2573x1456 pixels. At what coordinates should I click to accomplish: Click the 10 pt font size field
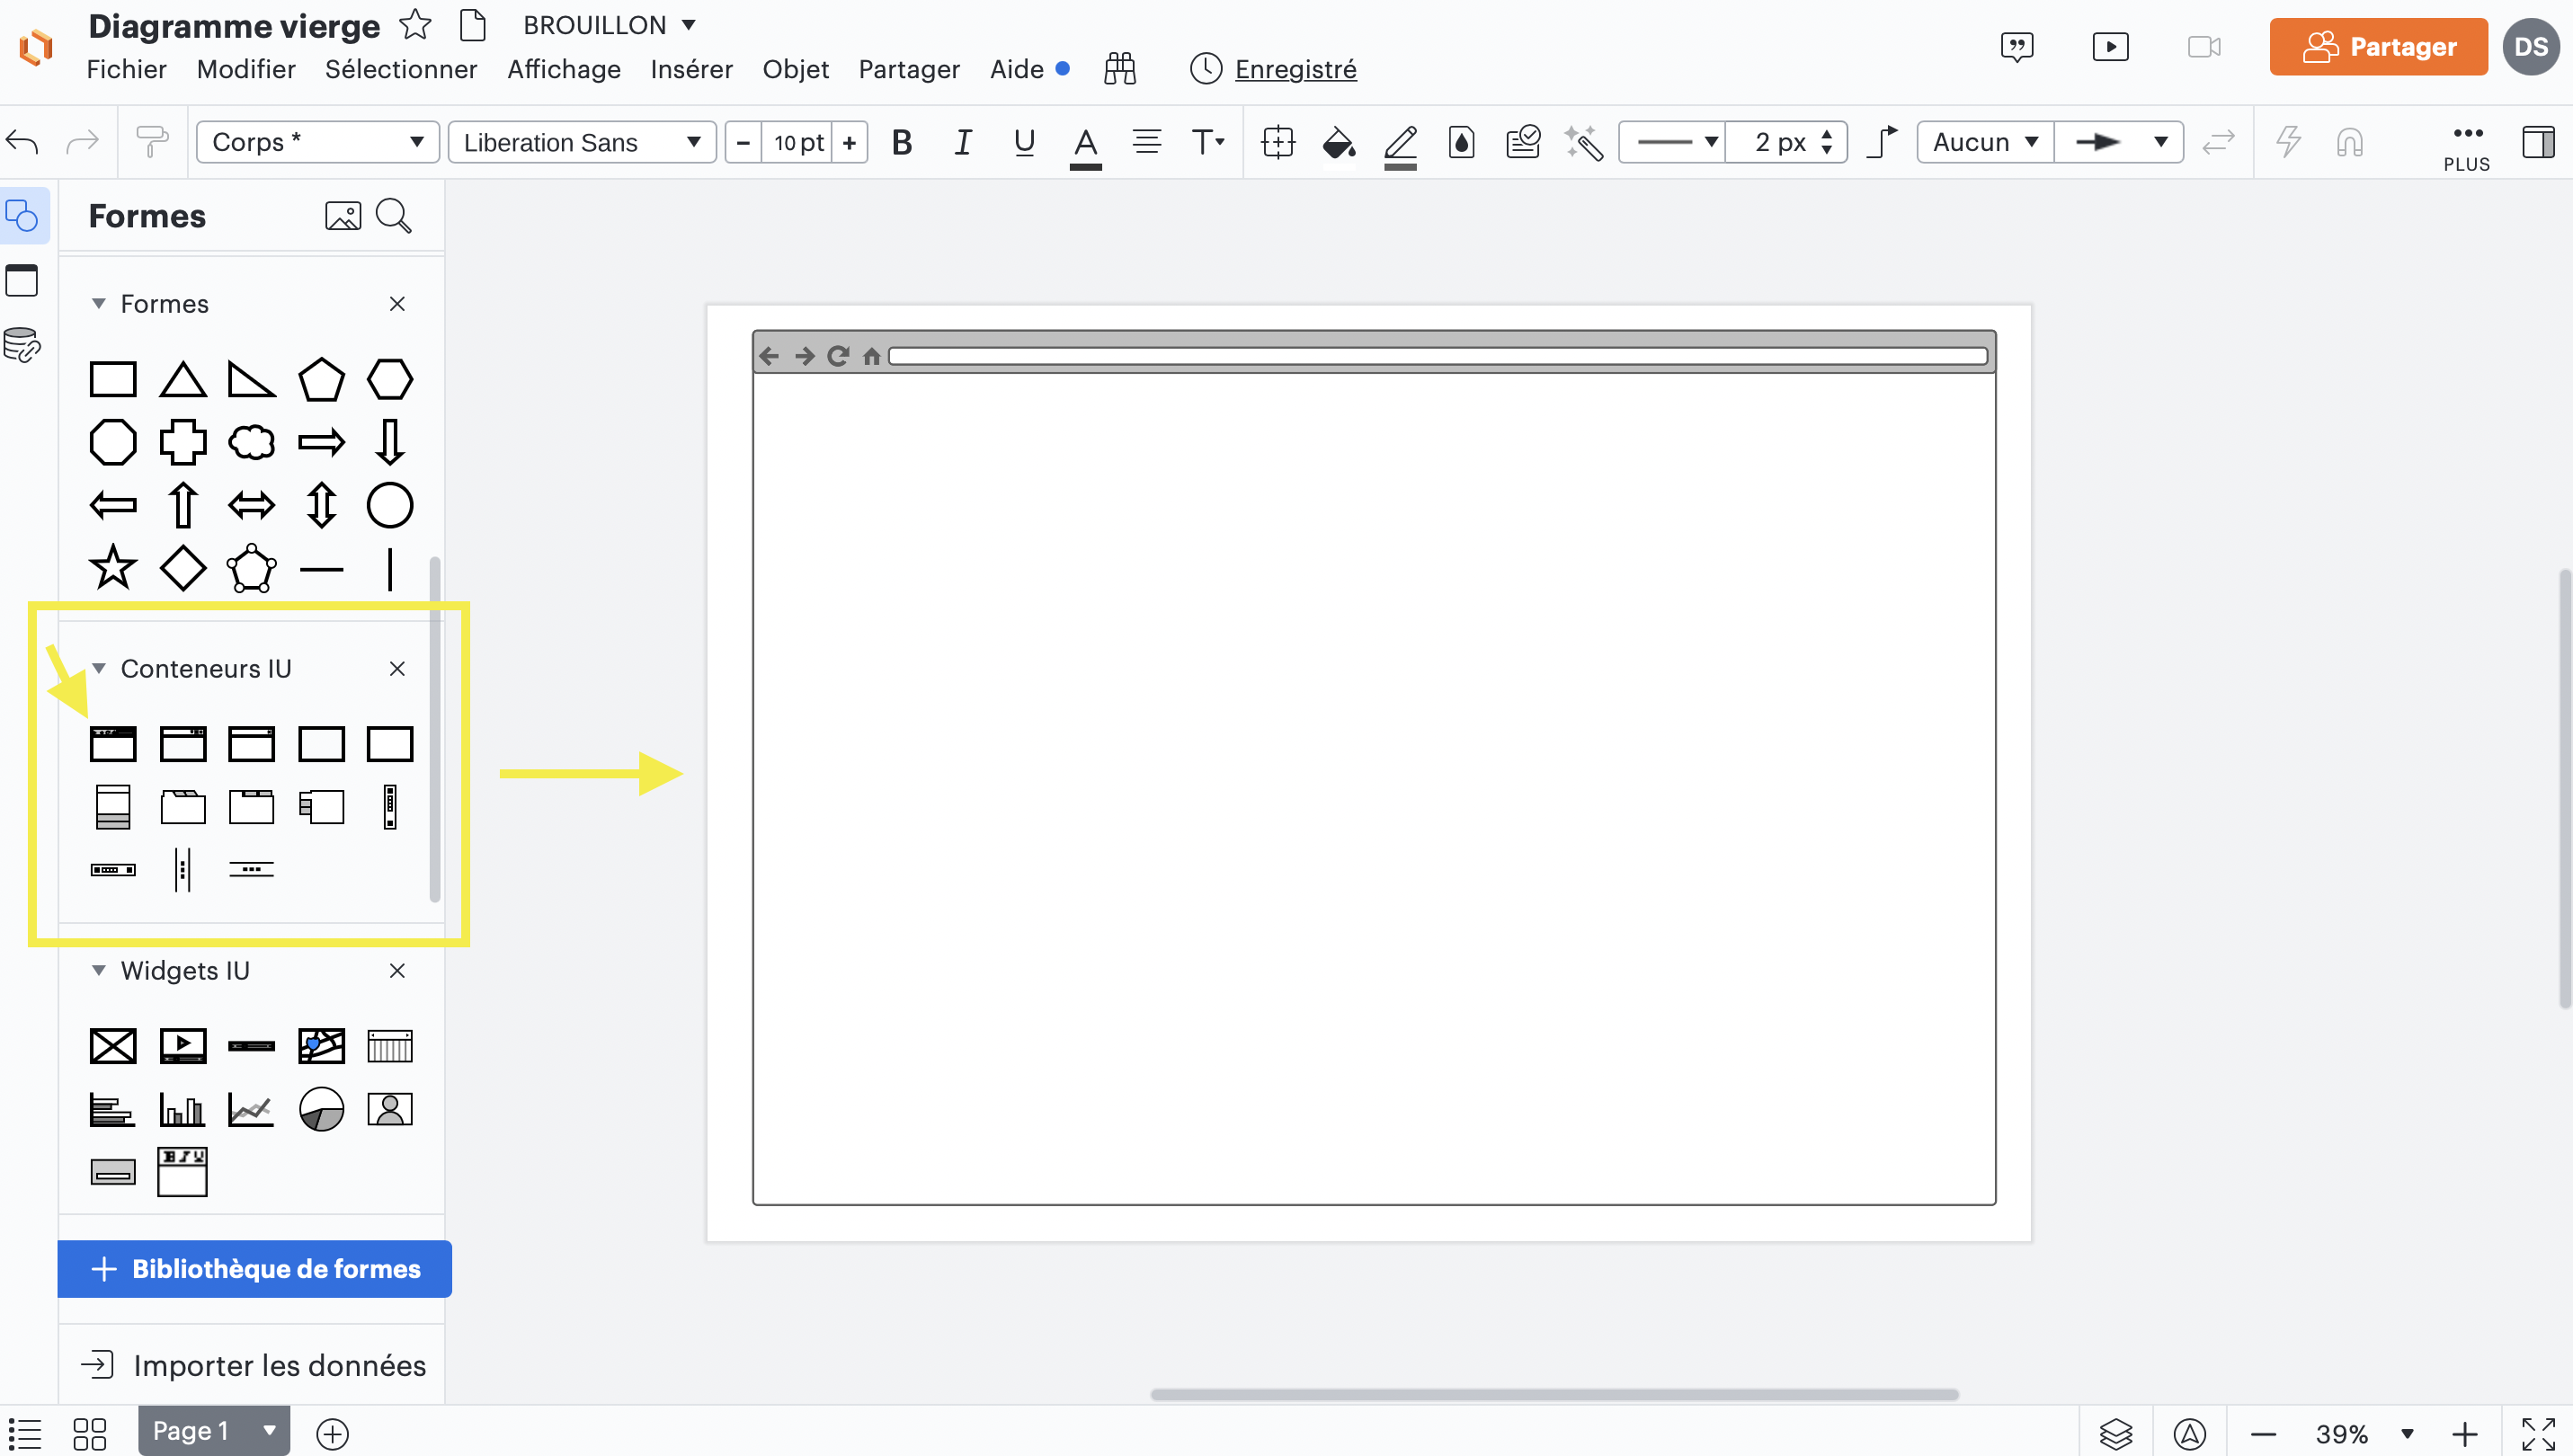pos(797,142)
